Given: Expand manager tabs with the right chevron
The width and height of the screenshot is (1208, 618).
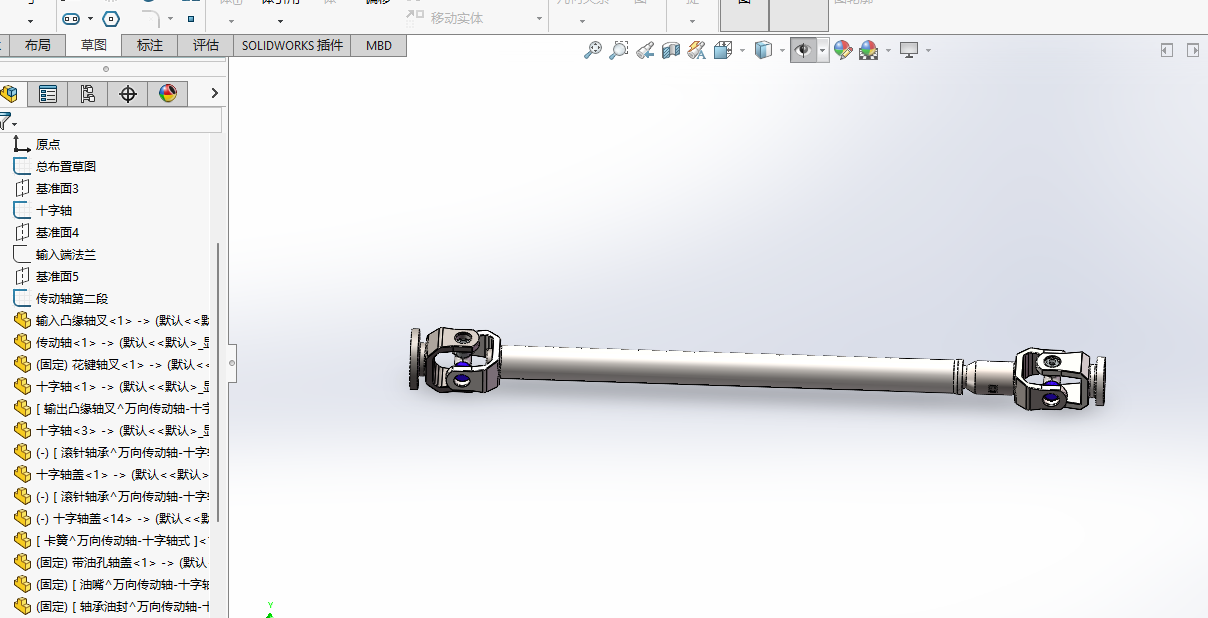Looking at the screenshot, I should (214, 93).
